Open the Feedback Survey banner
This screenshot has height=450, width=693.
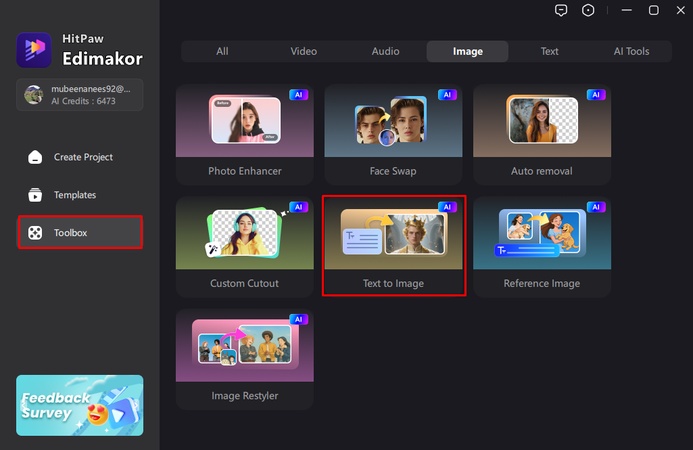[80, 405]
